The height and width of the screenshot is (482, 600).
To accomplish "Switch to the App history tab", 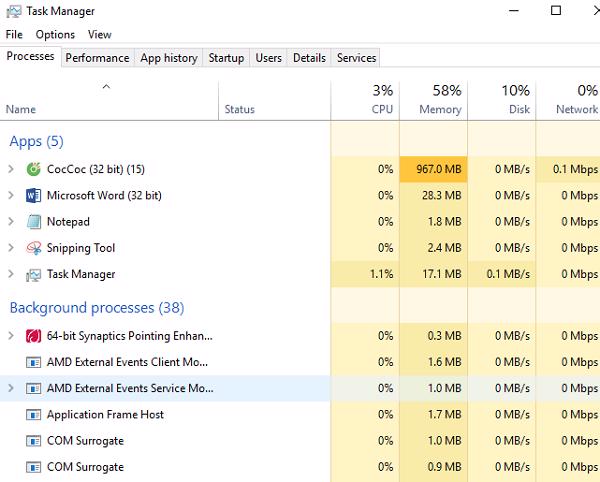I will point(169,58).
